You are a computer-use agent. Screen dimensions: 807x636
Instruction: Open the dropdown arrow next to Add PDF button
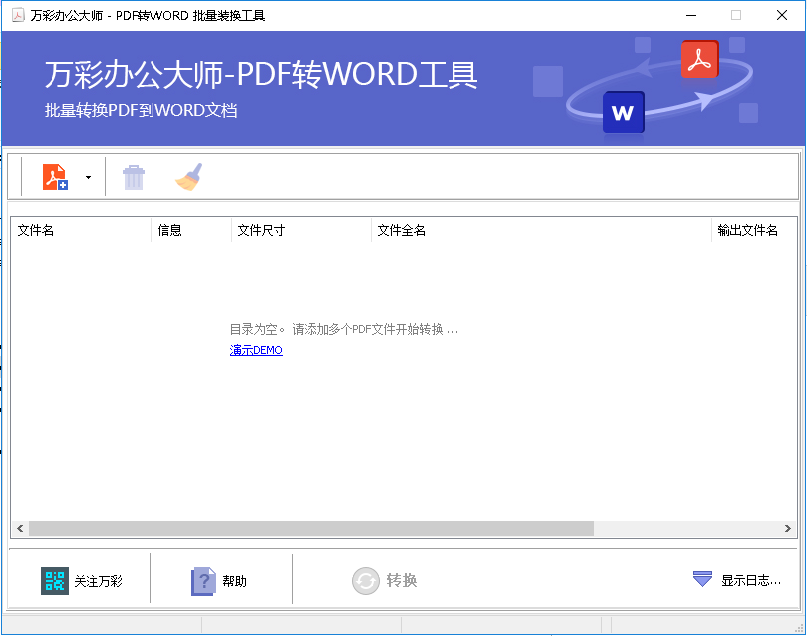[x=88, y=176]
